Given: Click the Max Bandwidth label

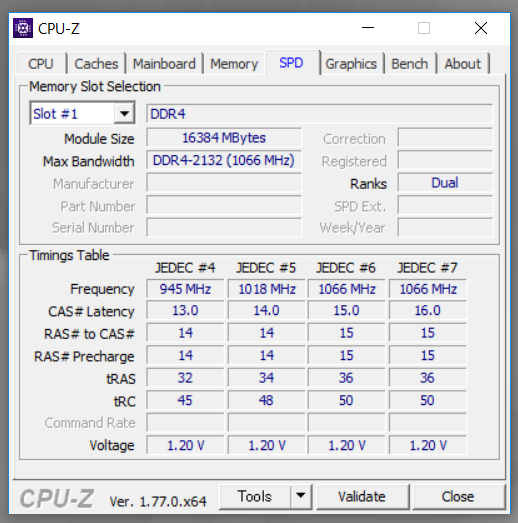Looking at the screenshot, I should tap(89, 161).
